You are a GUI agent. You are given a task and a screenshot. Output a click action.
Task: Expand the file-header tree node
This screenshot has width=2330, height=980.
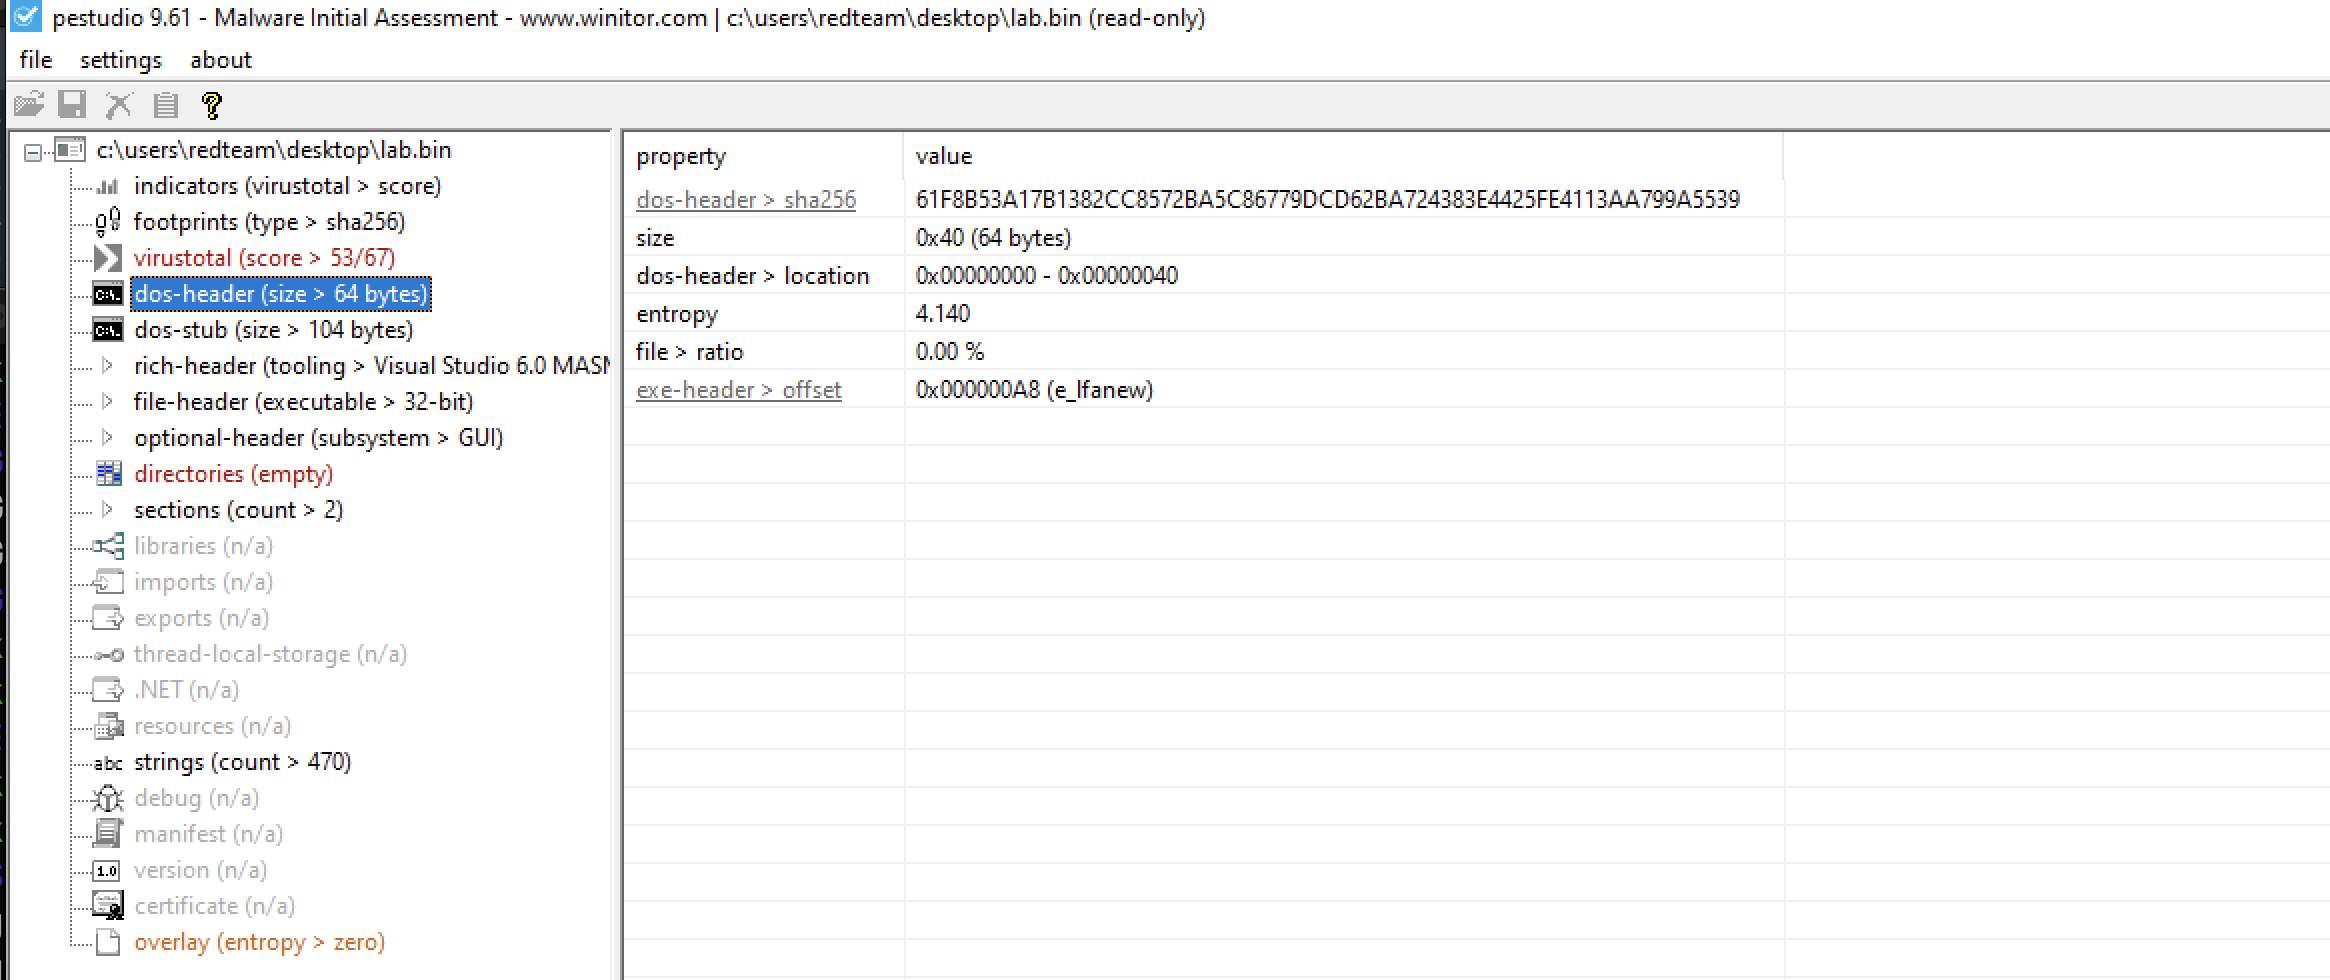[108, 402]
